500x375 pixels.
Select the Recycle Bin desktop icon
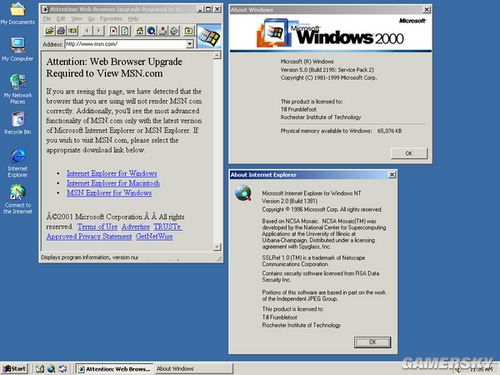coord(18,123)
